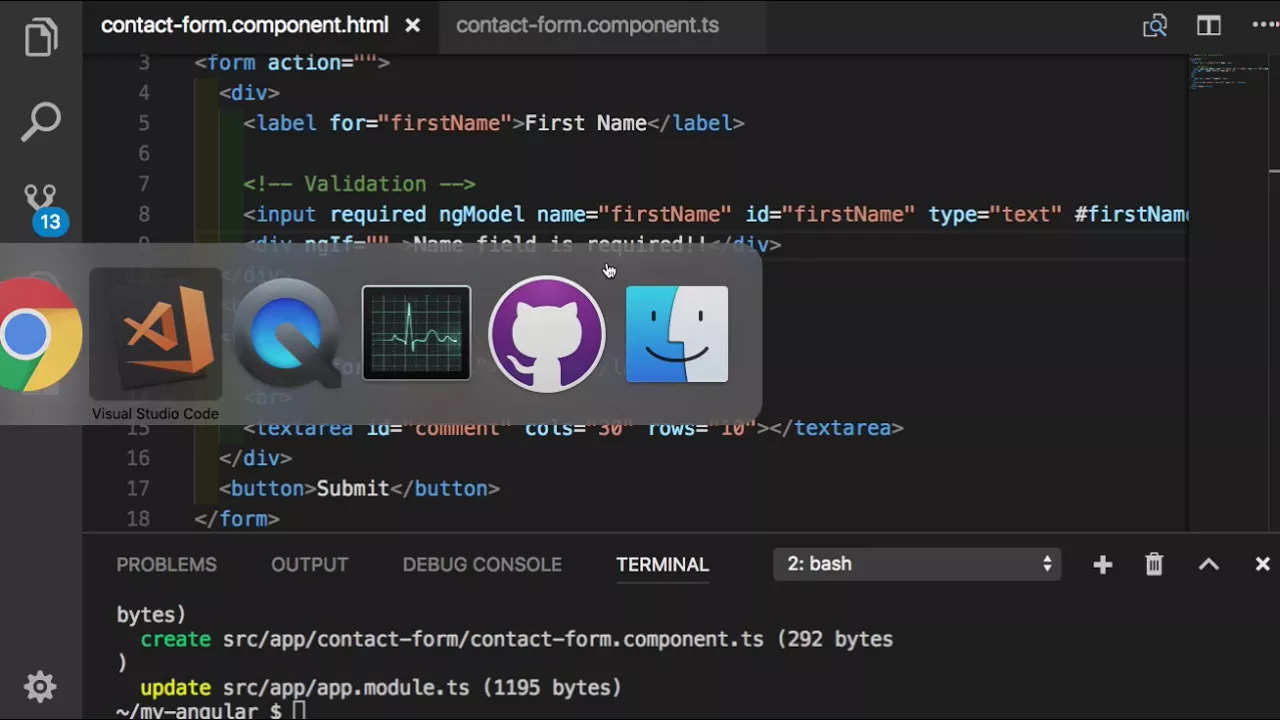Select Finder in app switcher
Image resolution: width=1280 pixels, height=720 pixels.
pyautogui.click(x=677, y=334)
